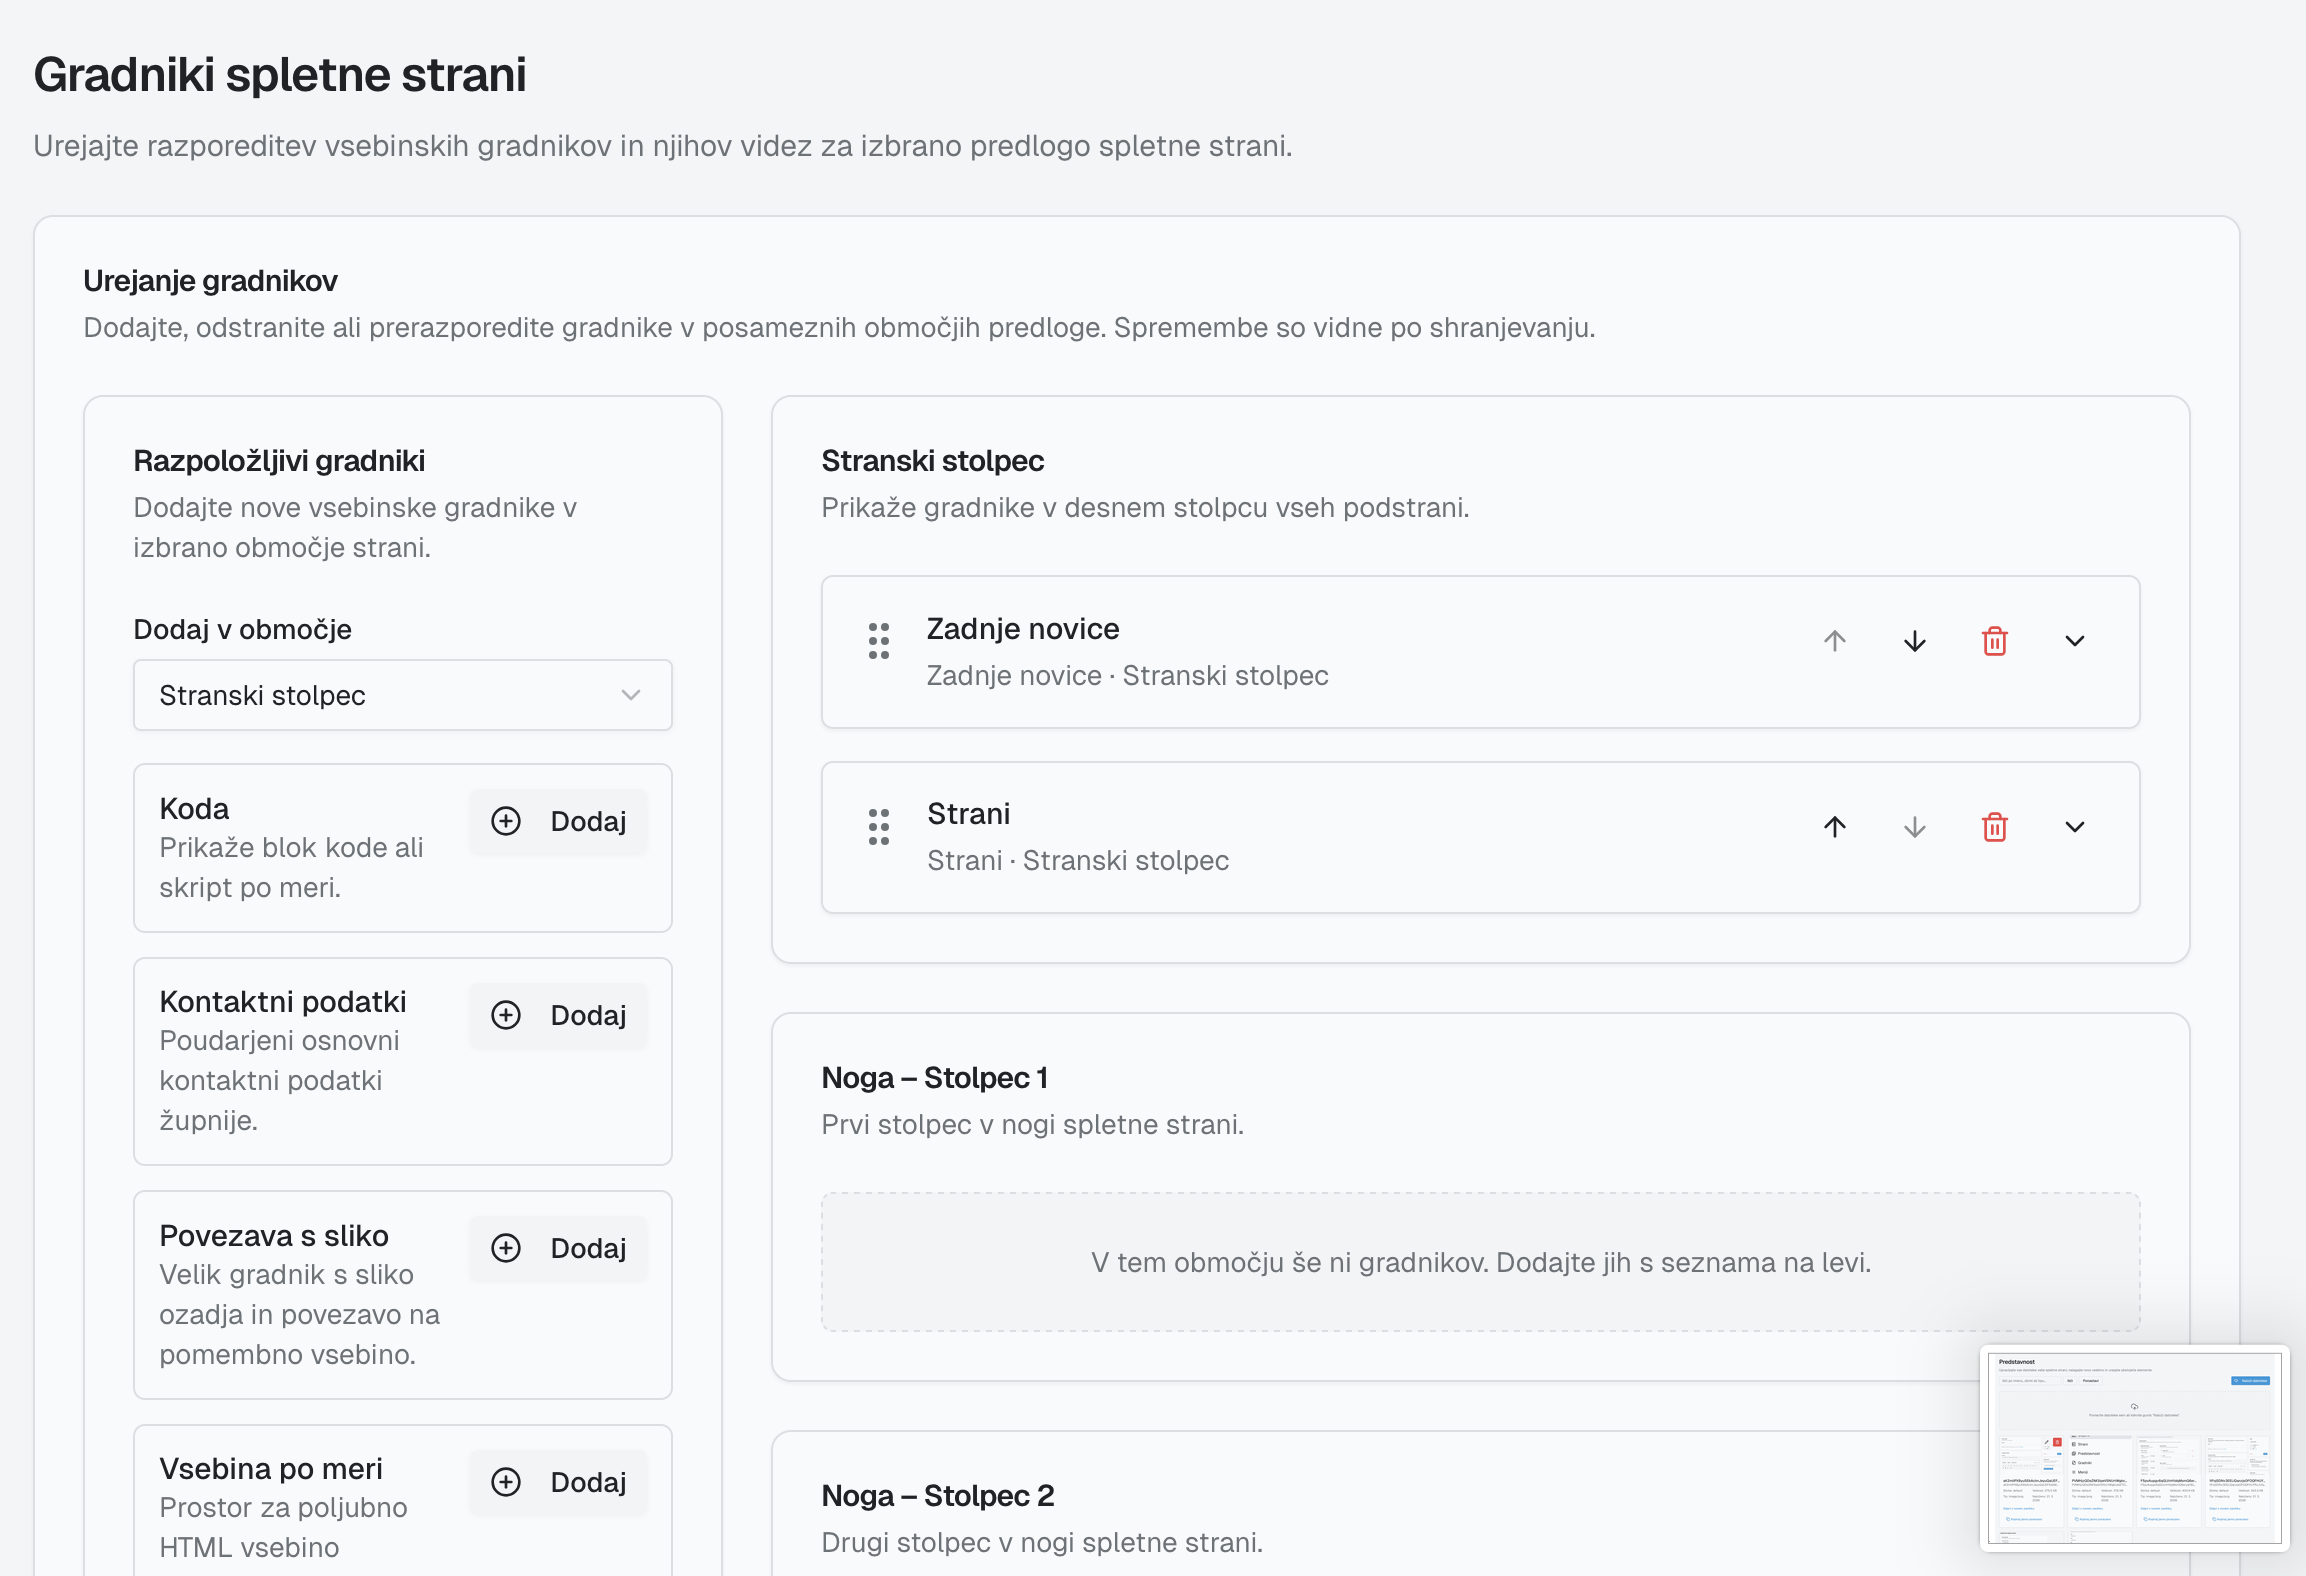The image size is (2306, 1576).
Task: Add the Vsebina po meri widget
Action: coord(558,1482)
